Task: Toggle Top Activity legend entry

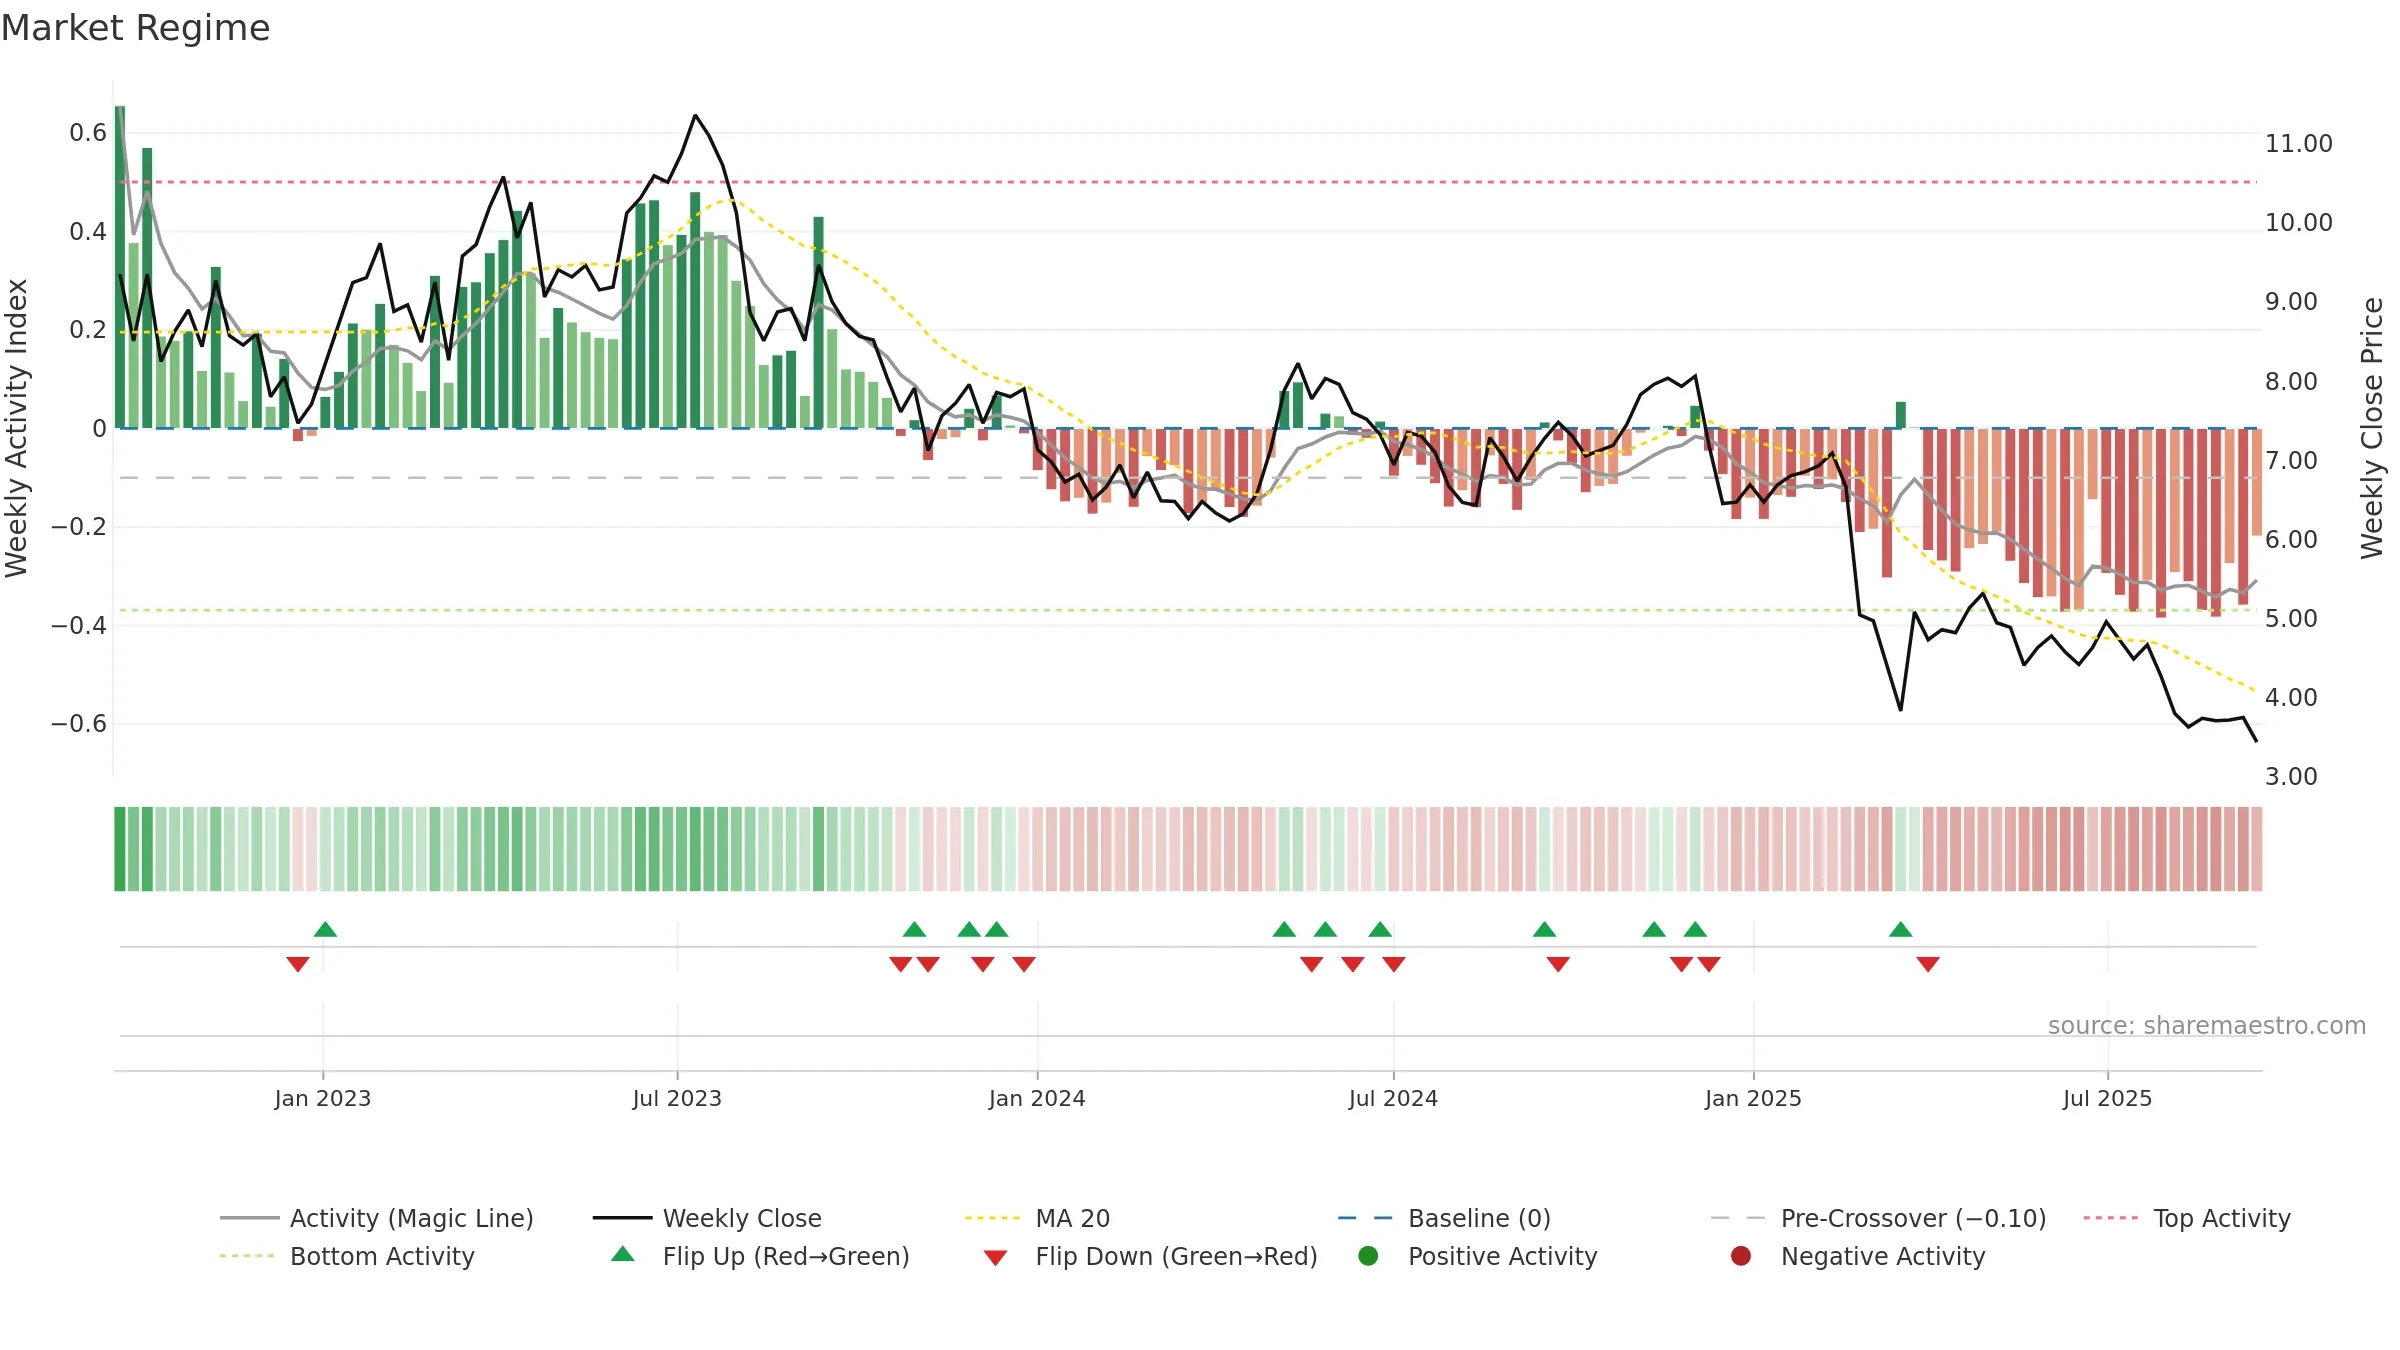Action: coord(2187,1218)
